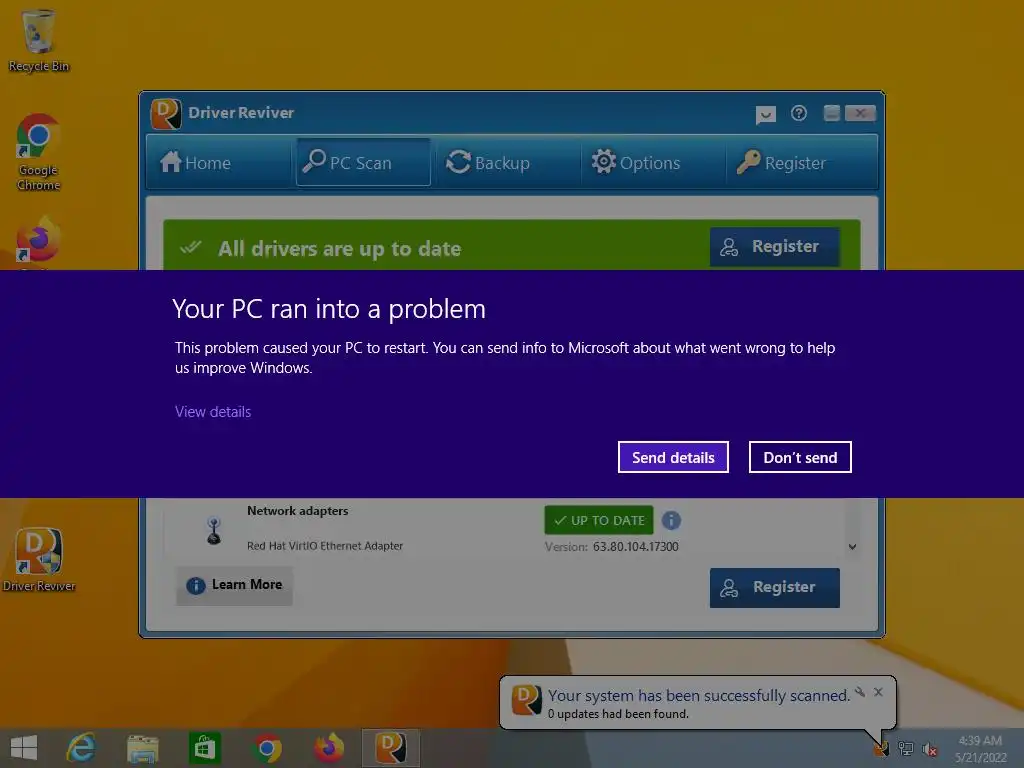Open the Driver Reviver help question icon
The image size is (1024, 768).
[799, 114]
